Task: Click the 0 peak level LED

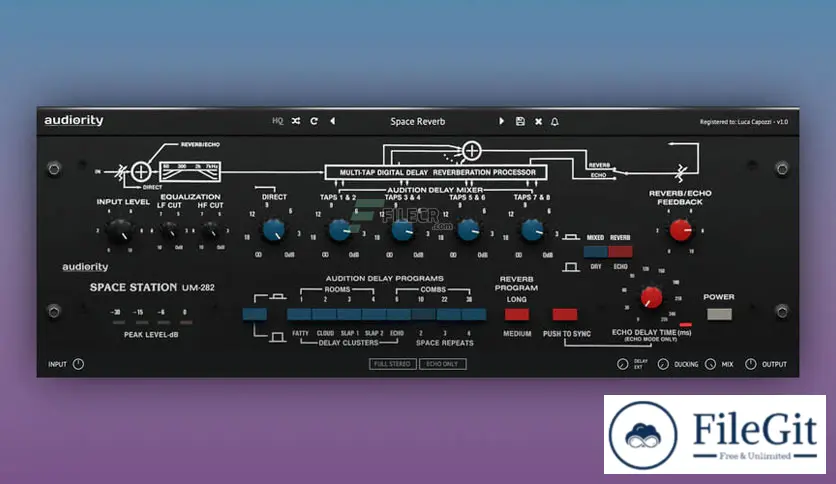Action: click(x=186, y=322)
